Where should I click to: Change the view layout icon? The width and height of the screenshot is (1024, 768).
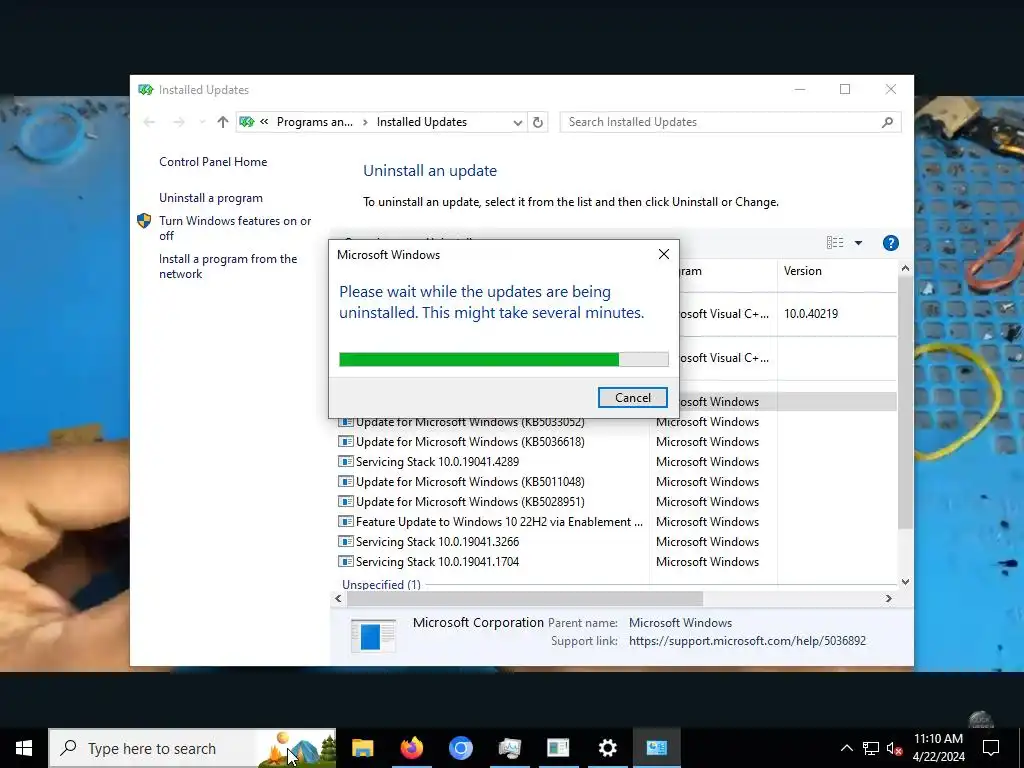point(835,243)
